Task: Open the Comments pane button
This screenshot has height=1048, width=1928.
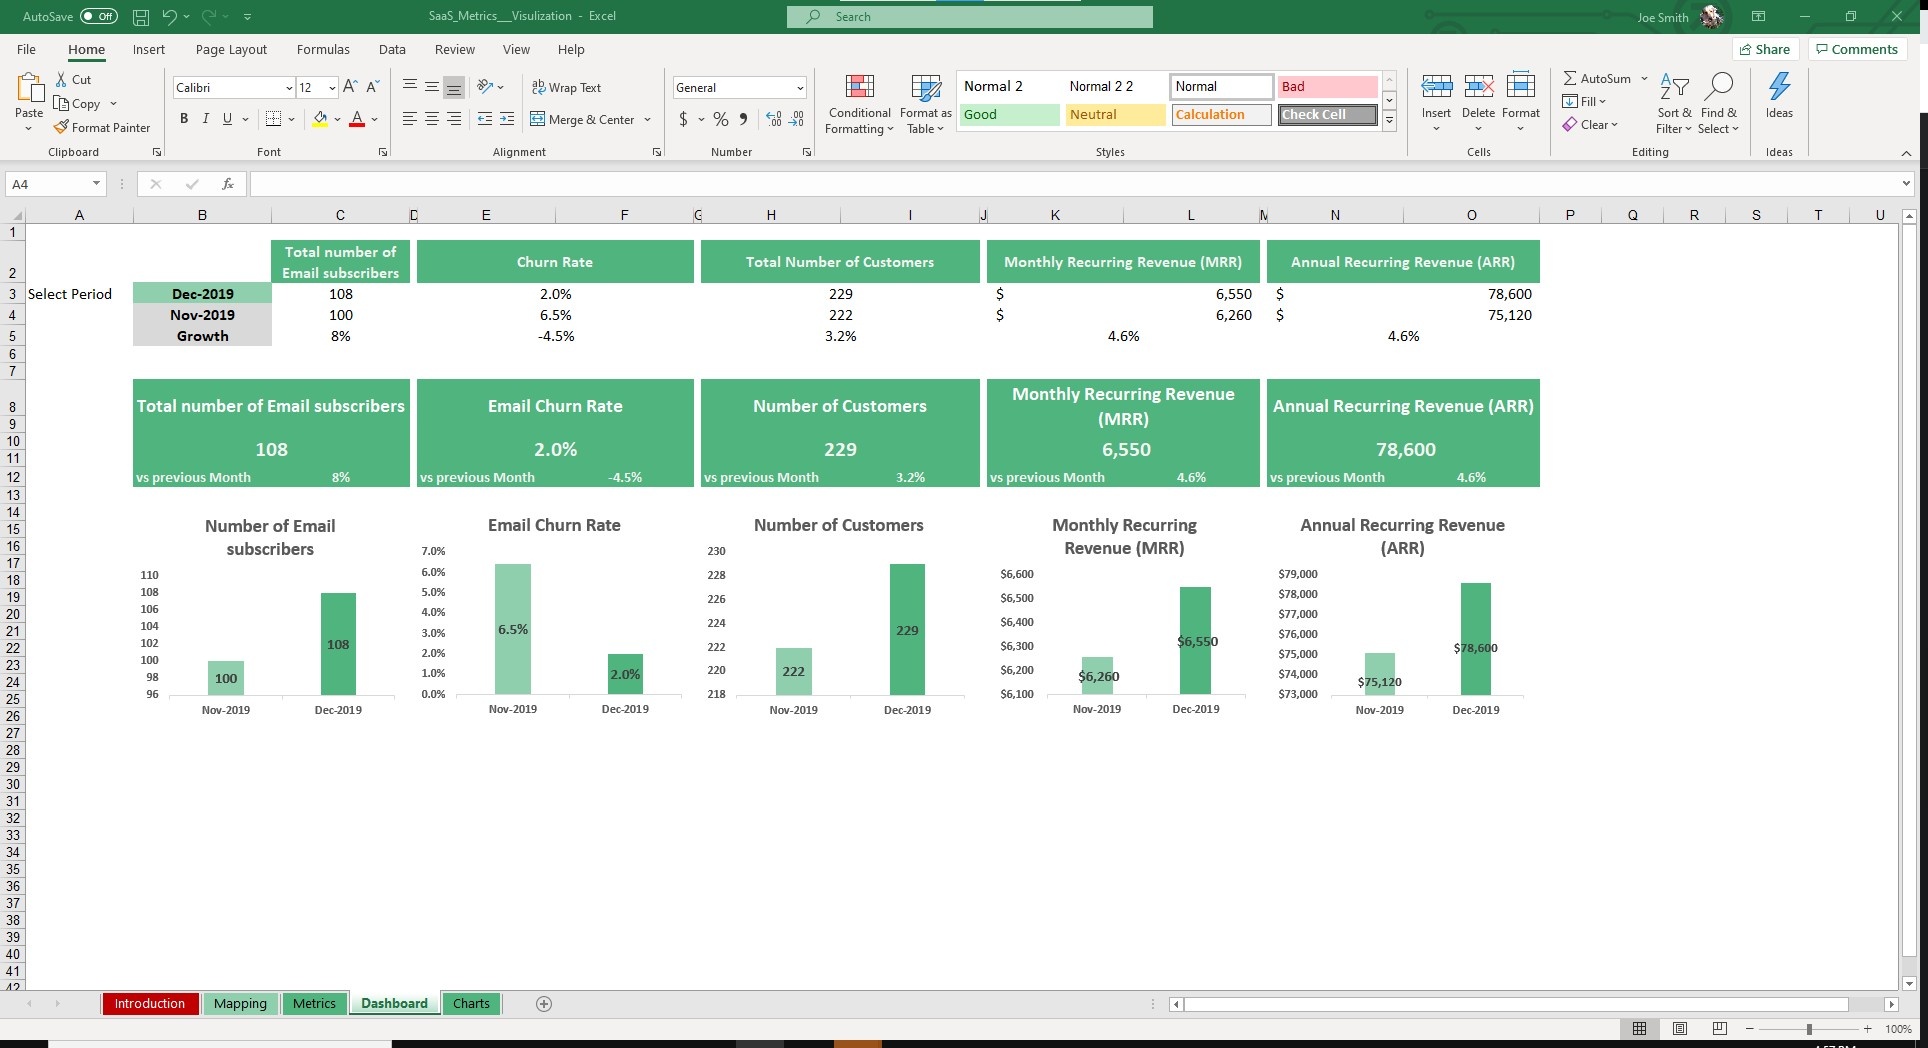Action: click(1857, 49)
